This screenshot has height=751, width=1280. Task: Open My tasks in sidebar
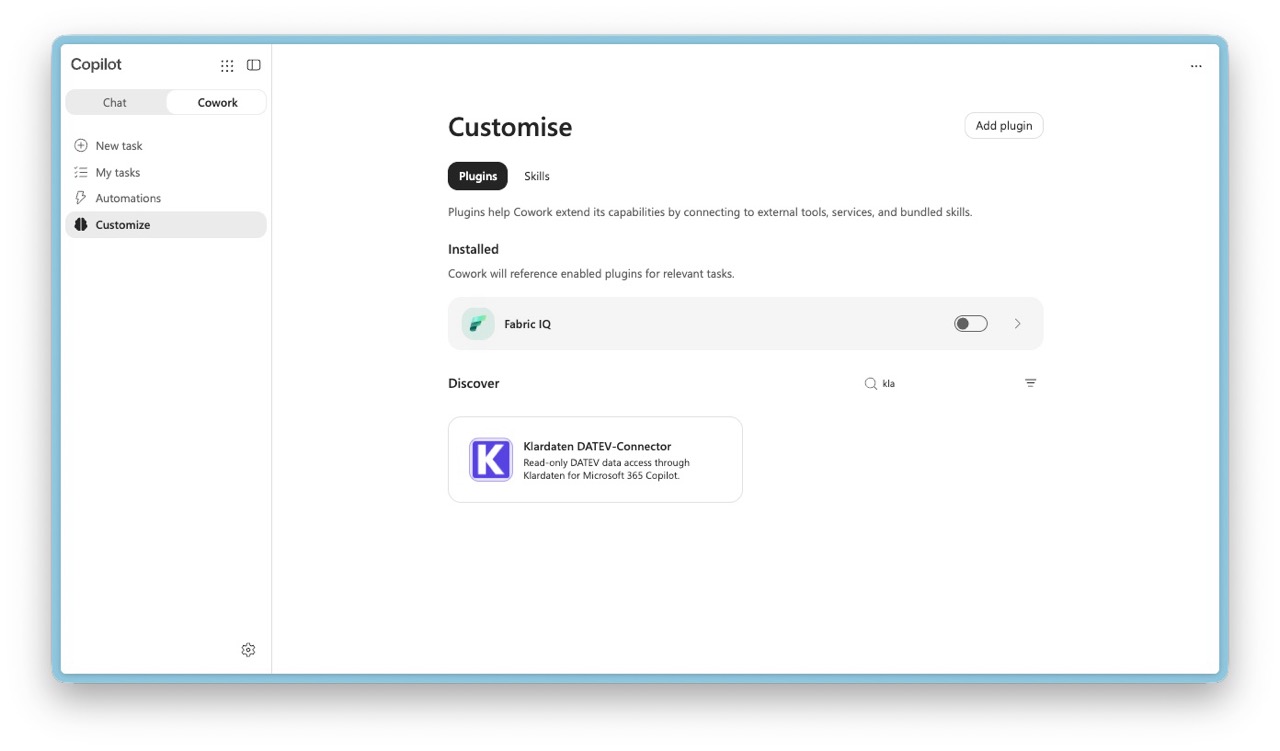pos(166,172)
